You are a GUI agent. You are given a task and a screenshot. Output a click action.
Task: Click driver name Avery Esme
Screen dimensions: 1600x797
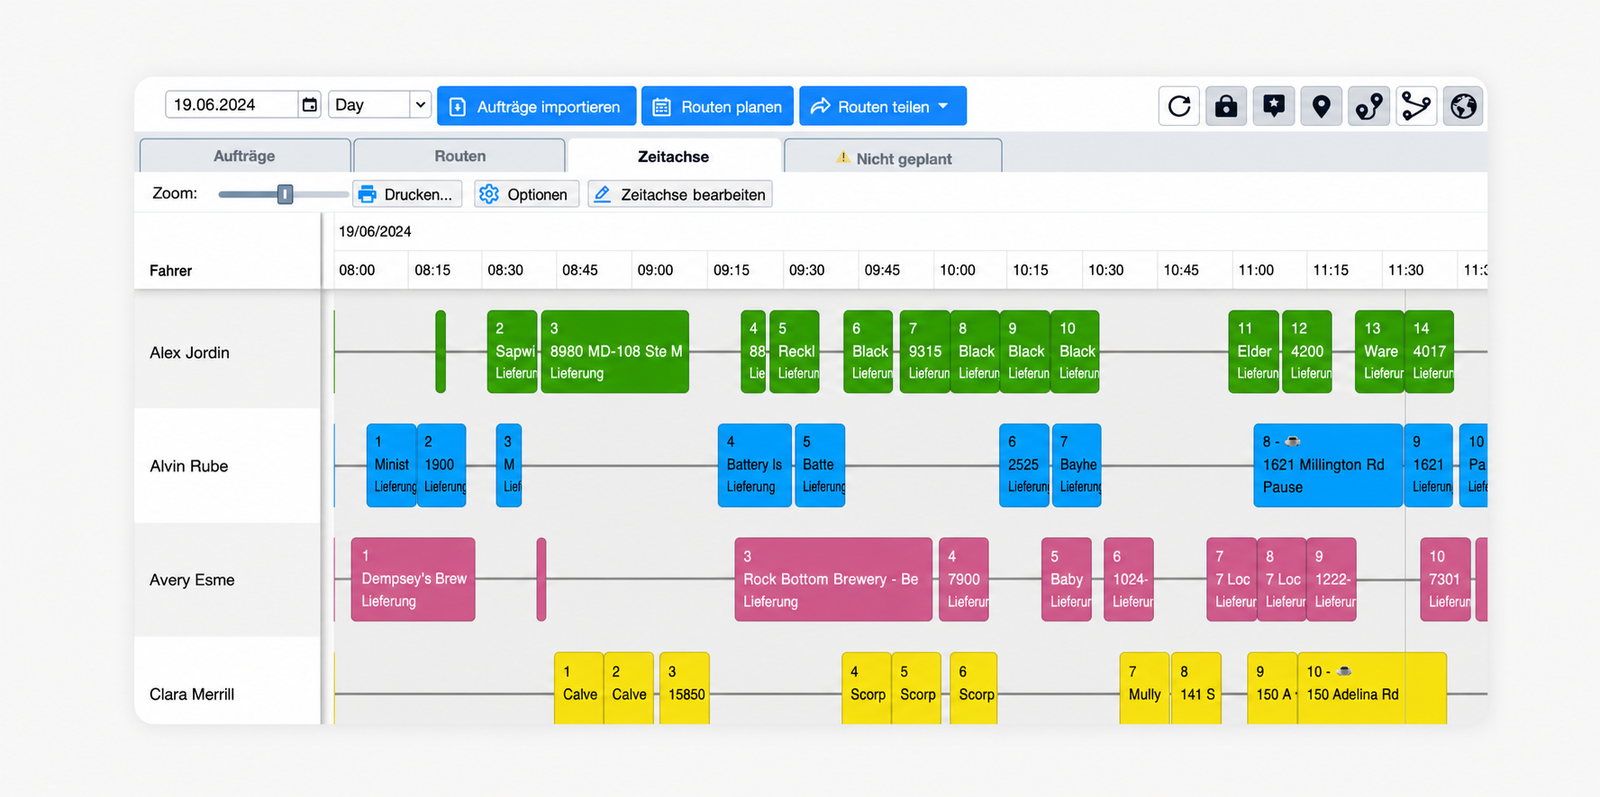[x=192, y=580]
